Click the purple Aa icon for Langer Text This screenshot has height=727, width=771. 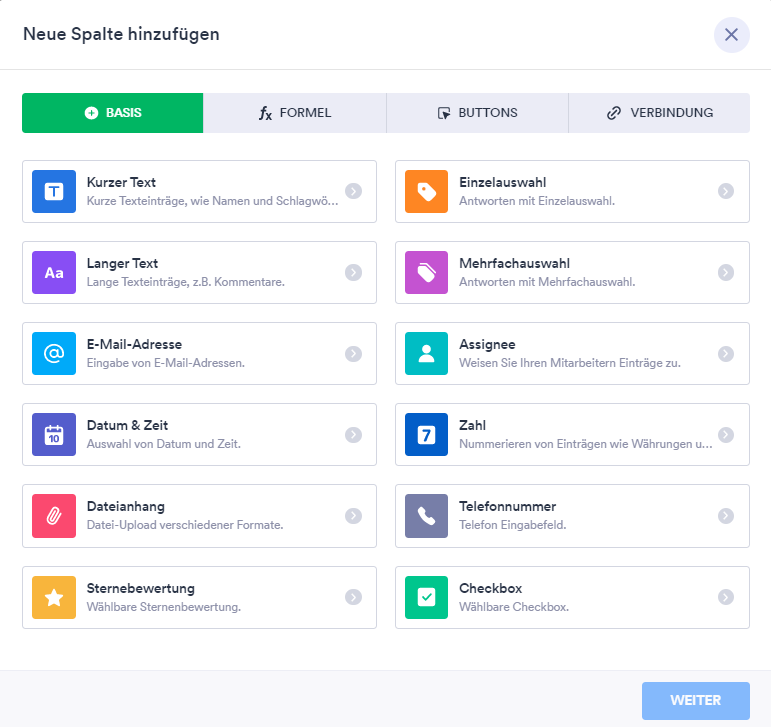(54, 272)
